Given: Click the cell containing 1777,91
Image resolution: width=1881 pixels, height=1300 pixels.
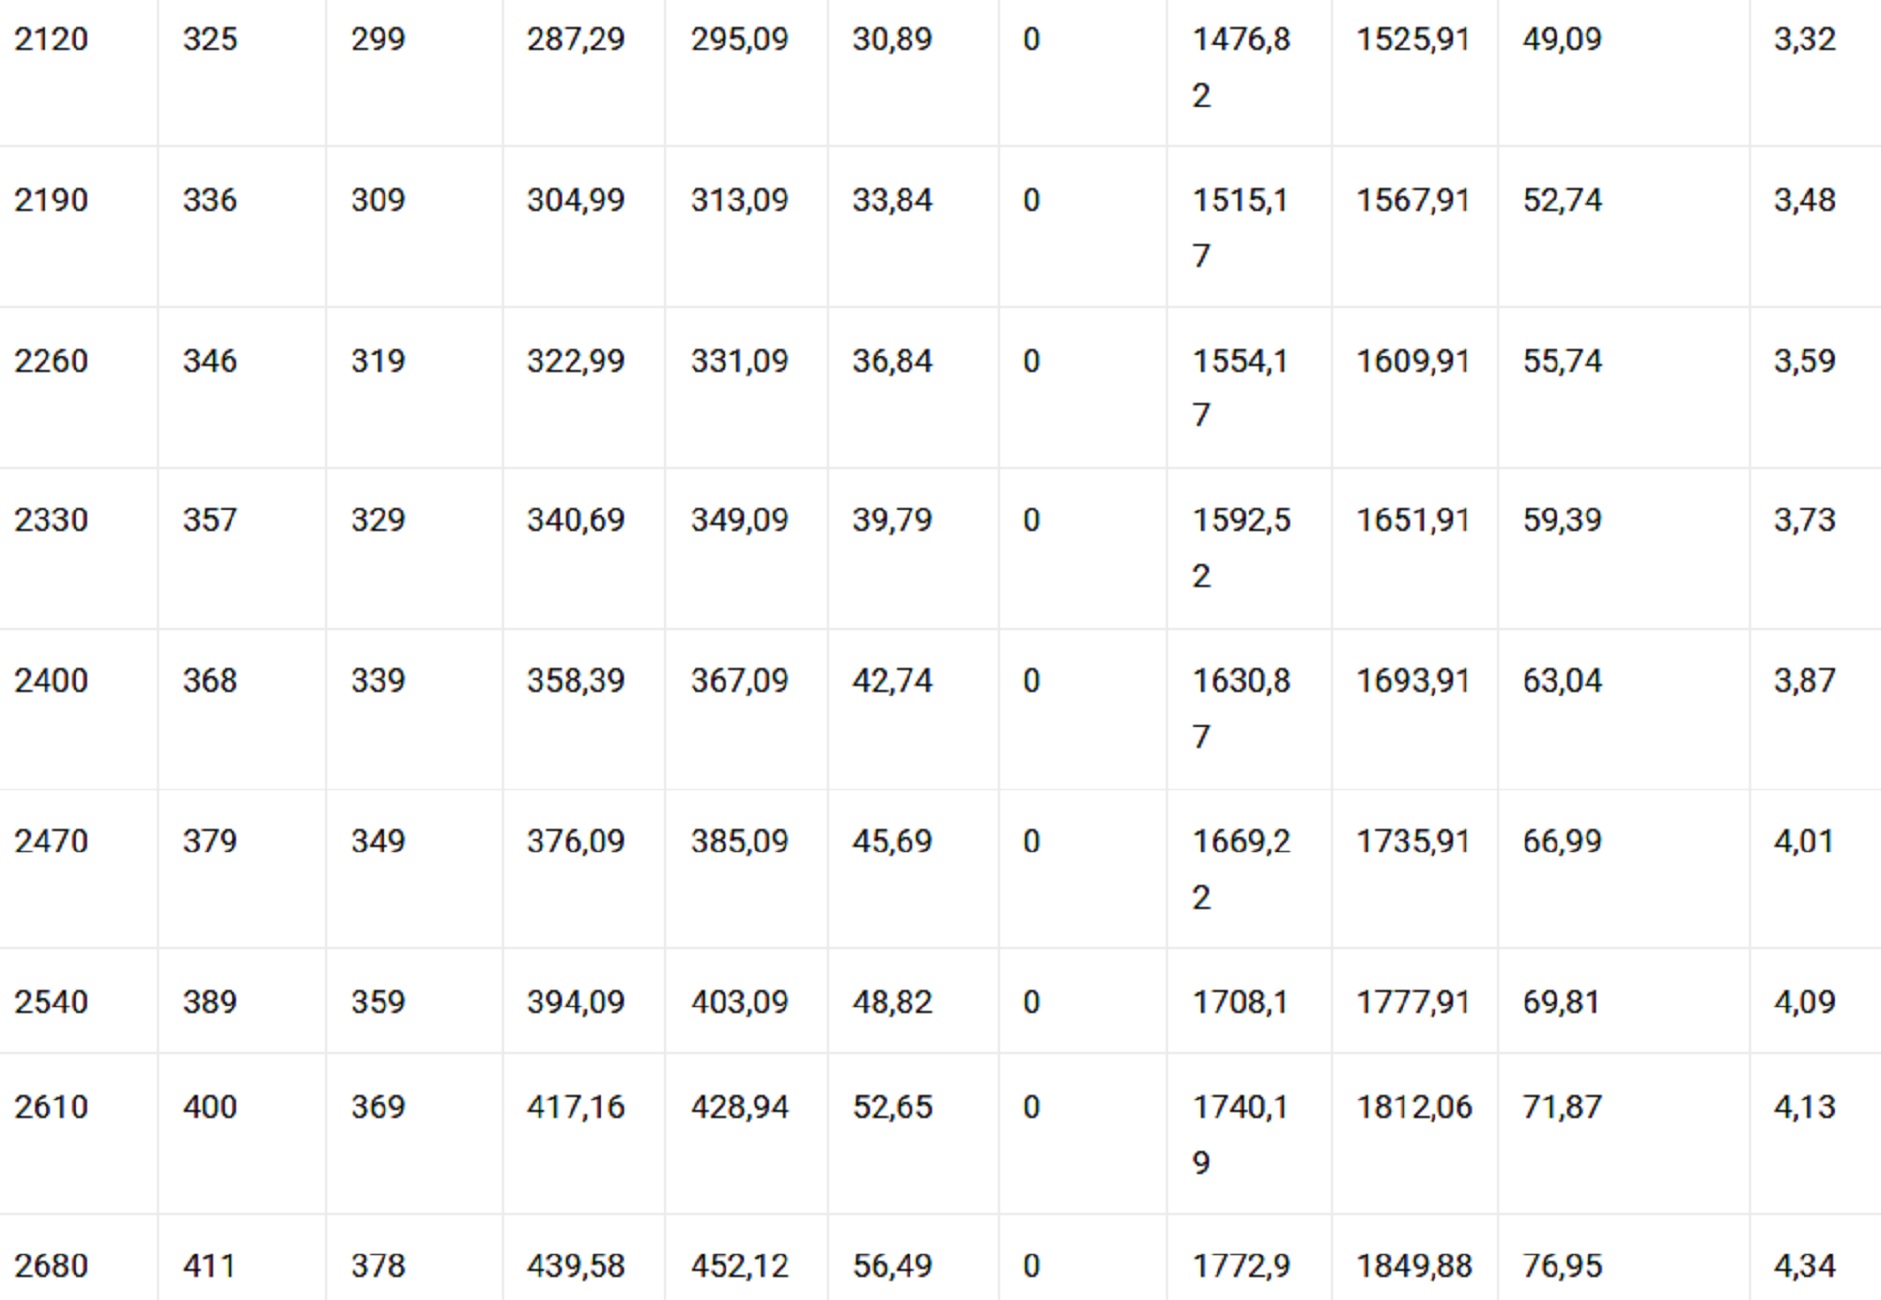Looking at the screenshot, I should pyautogui.click(x=1412, y=1002).
